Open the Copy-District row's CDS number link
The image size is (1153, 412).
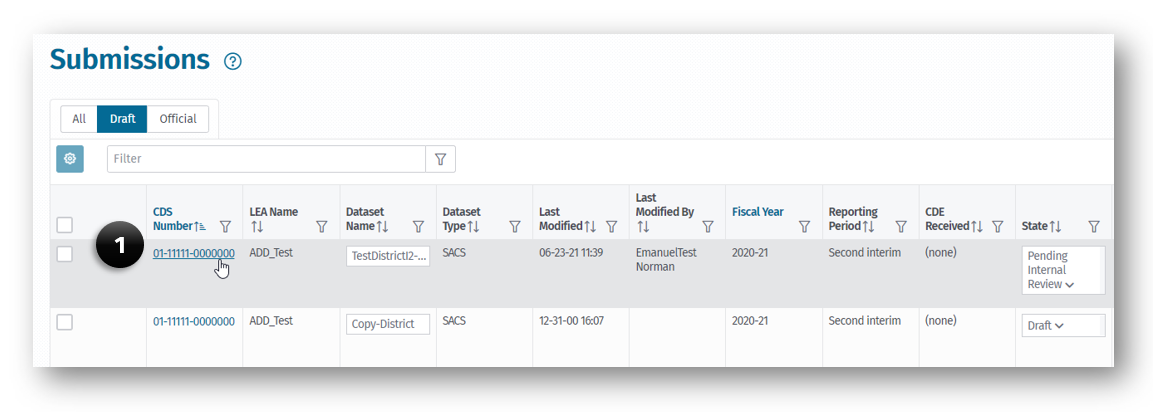(194, 322)
